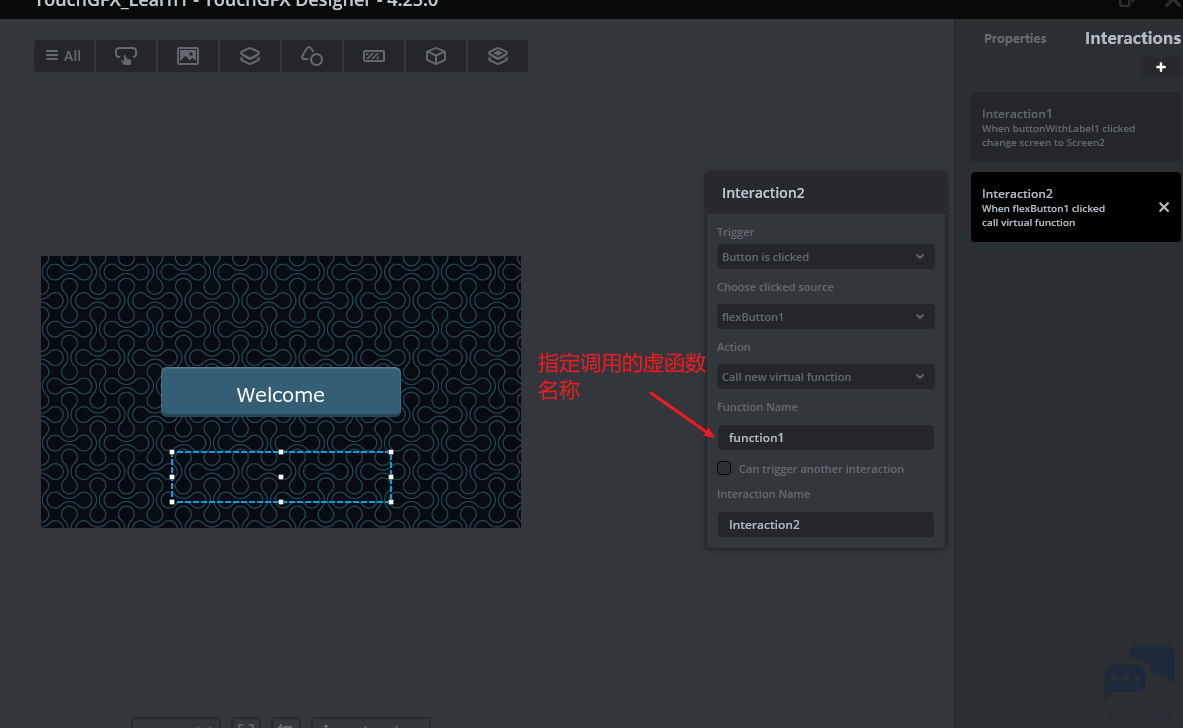The height and width of the screenshot is (728, 1183).
Task: Delete Interaction2 using the X icon
Action: [1163, 207]
